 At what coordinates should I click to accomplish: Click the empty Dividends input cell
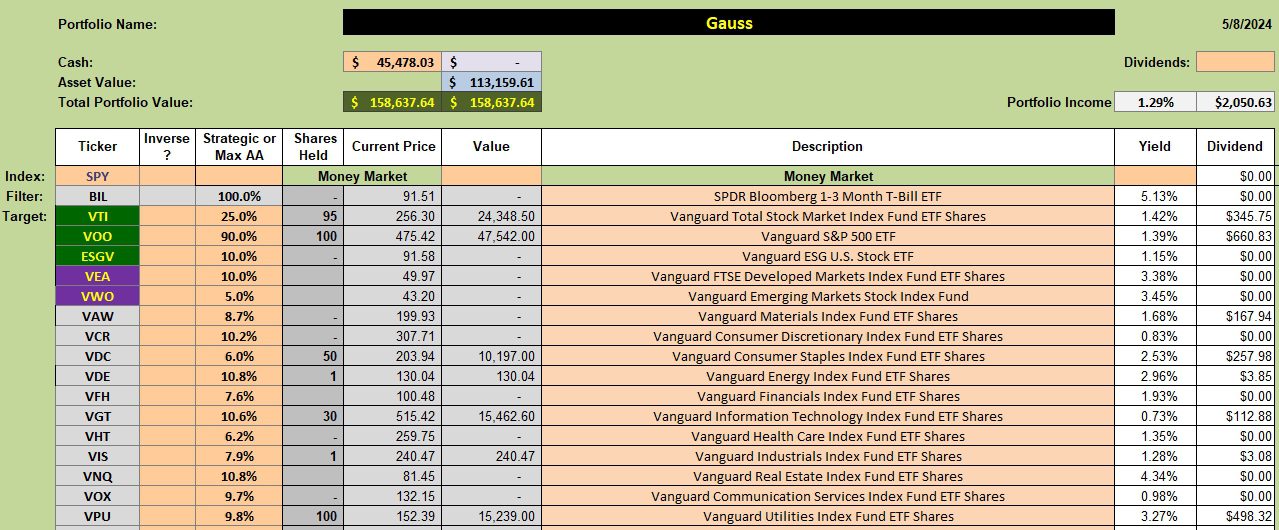coord(1235,62)
